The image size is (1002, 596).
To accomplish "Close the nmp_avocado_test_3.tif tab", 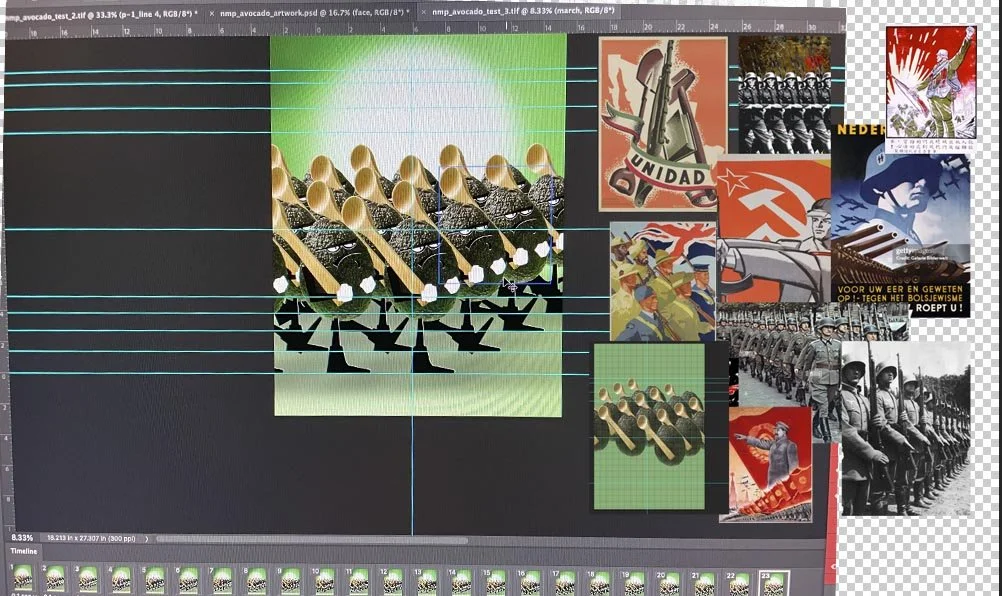I will click(424, 11).
